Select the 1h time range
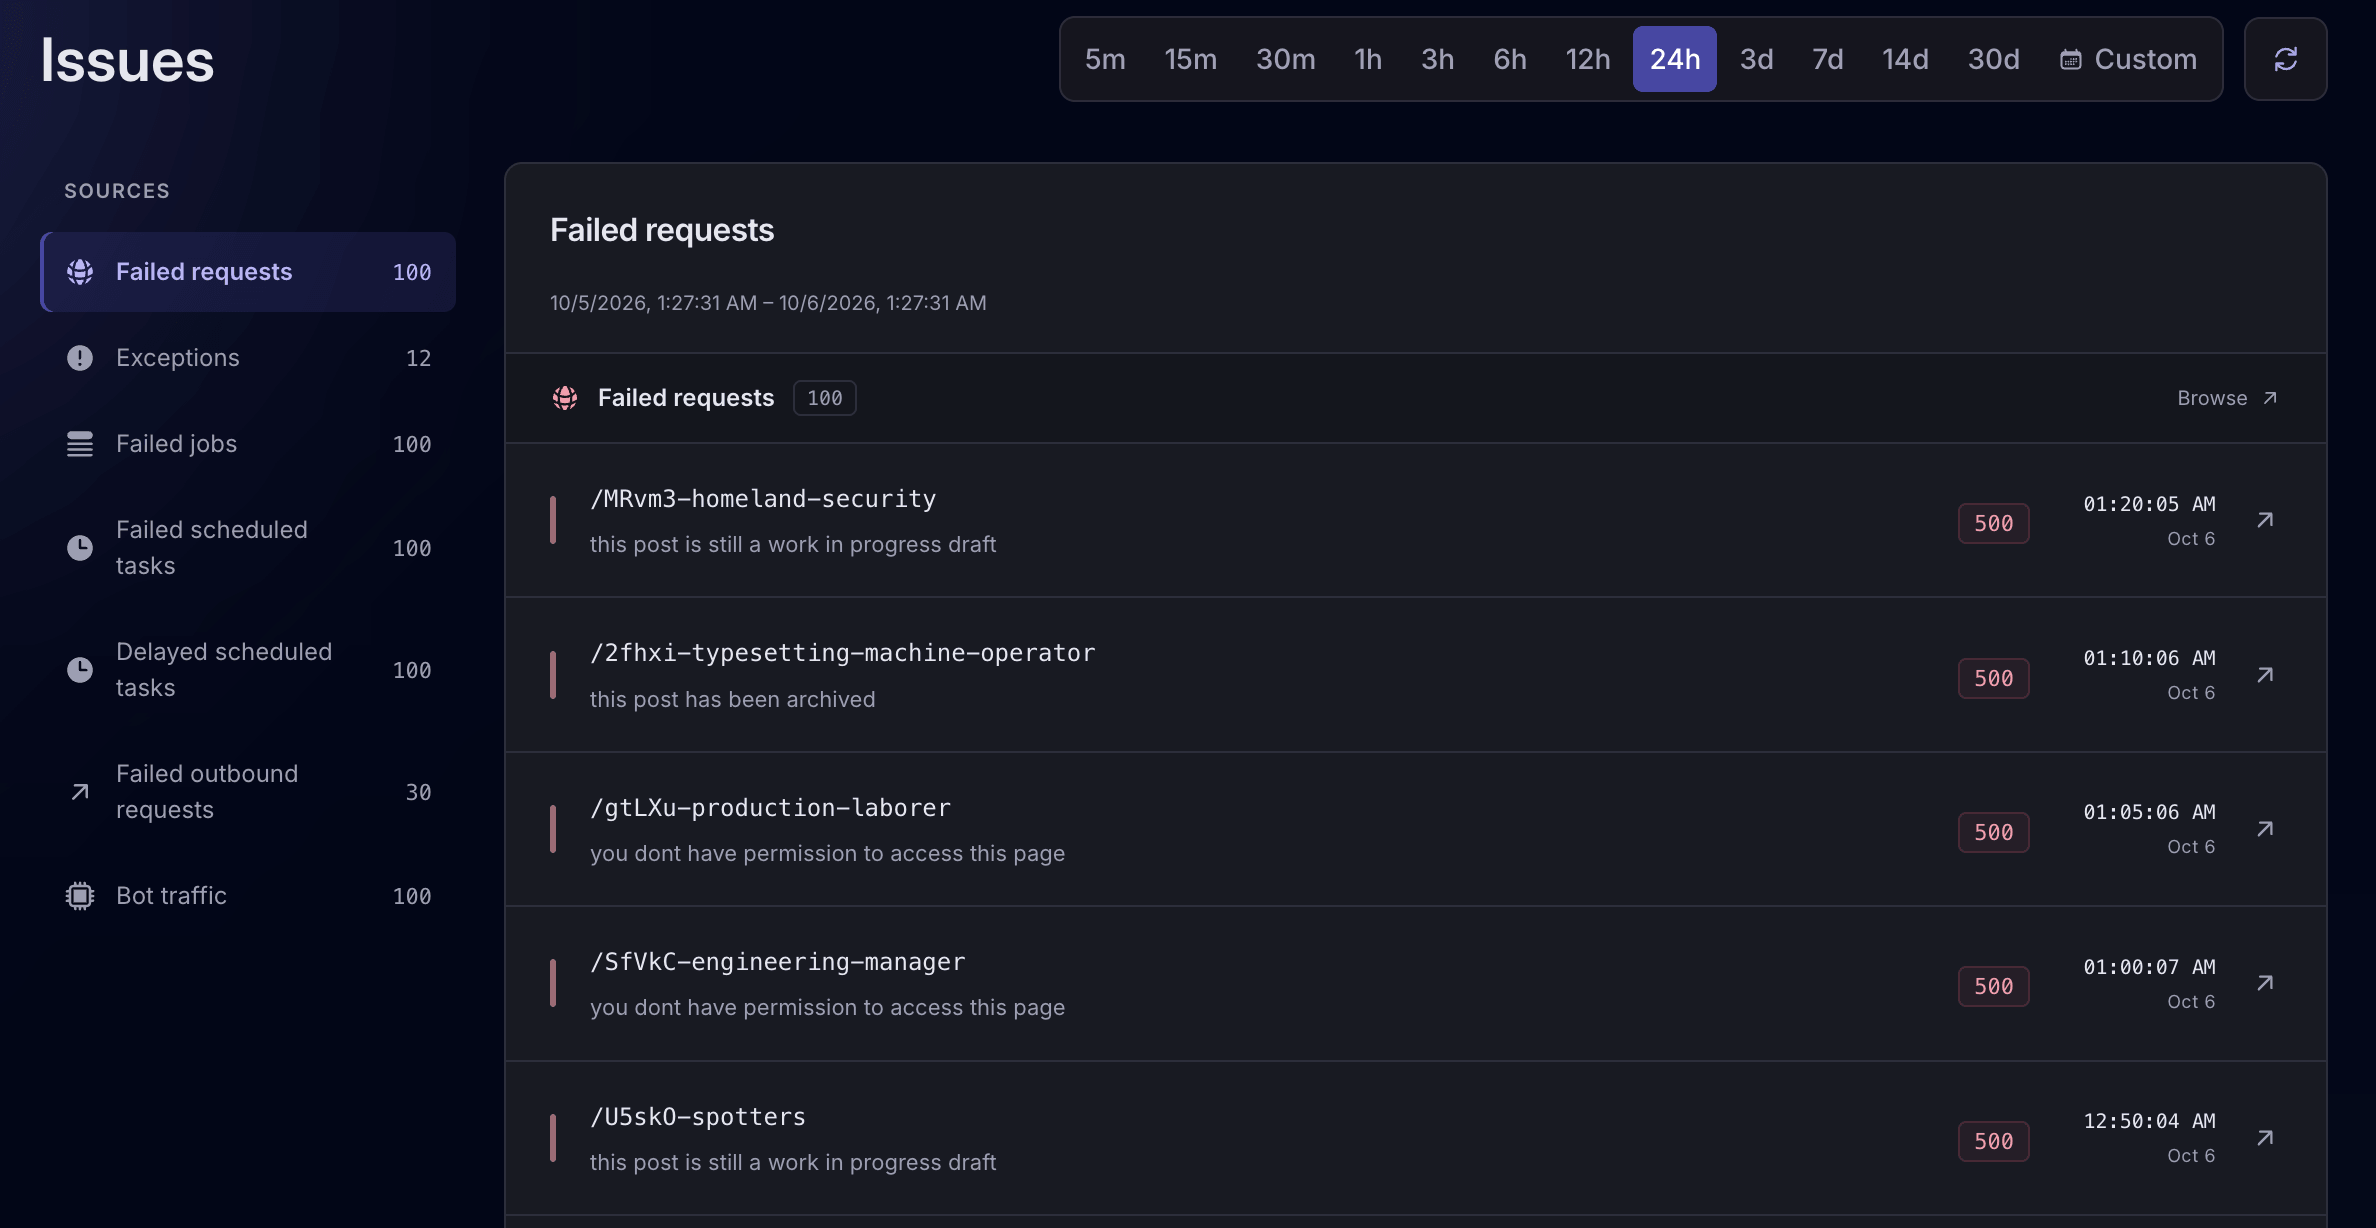2376x1228 pixels. tap(1368, 59)
